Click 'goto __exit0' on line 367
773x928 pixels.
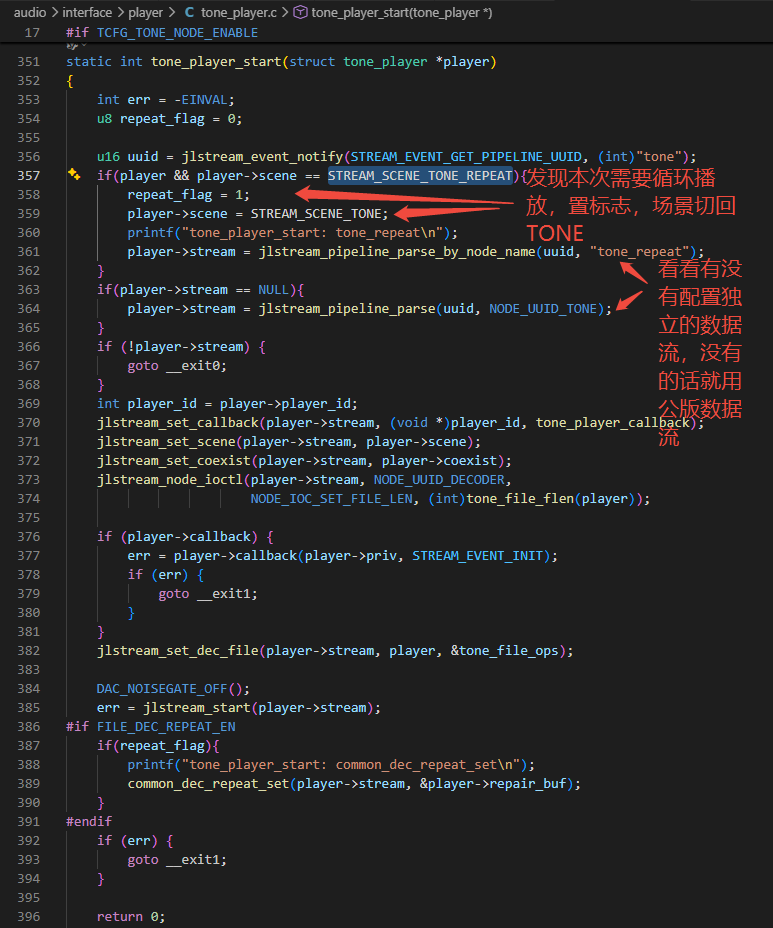click(x=173, y=366)
